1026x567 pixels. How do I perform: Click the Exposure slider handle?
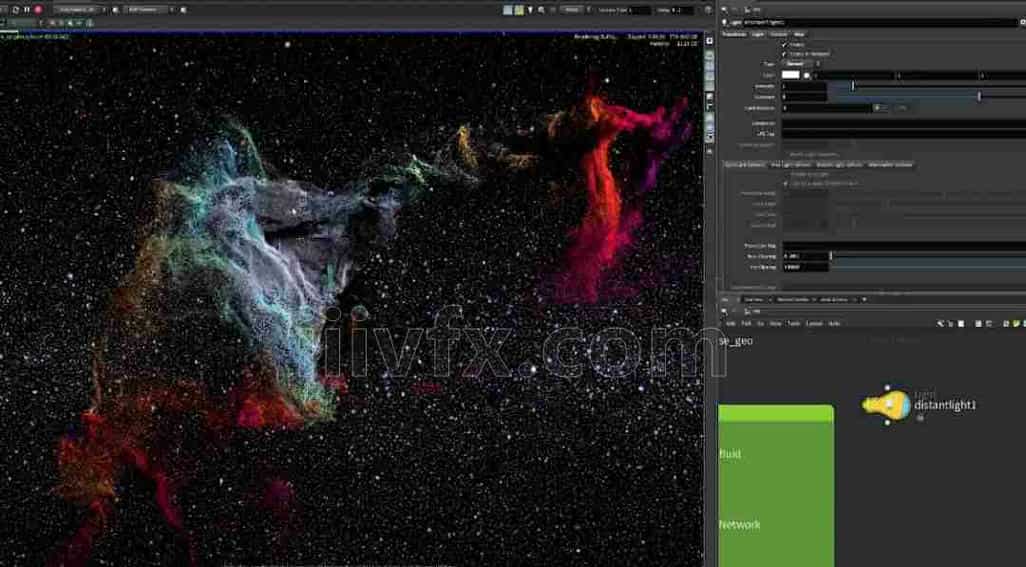(x=979, y=97)
